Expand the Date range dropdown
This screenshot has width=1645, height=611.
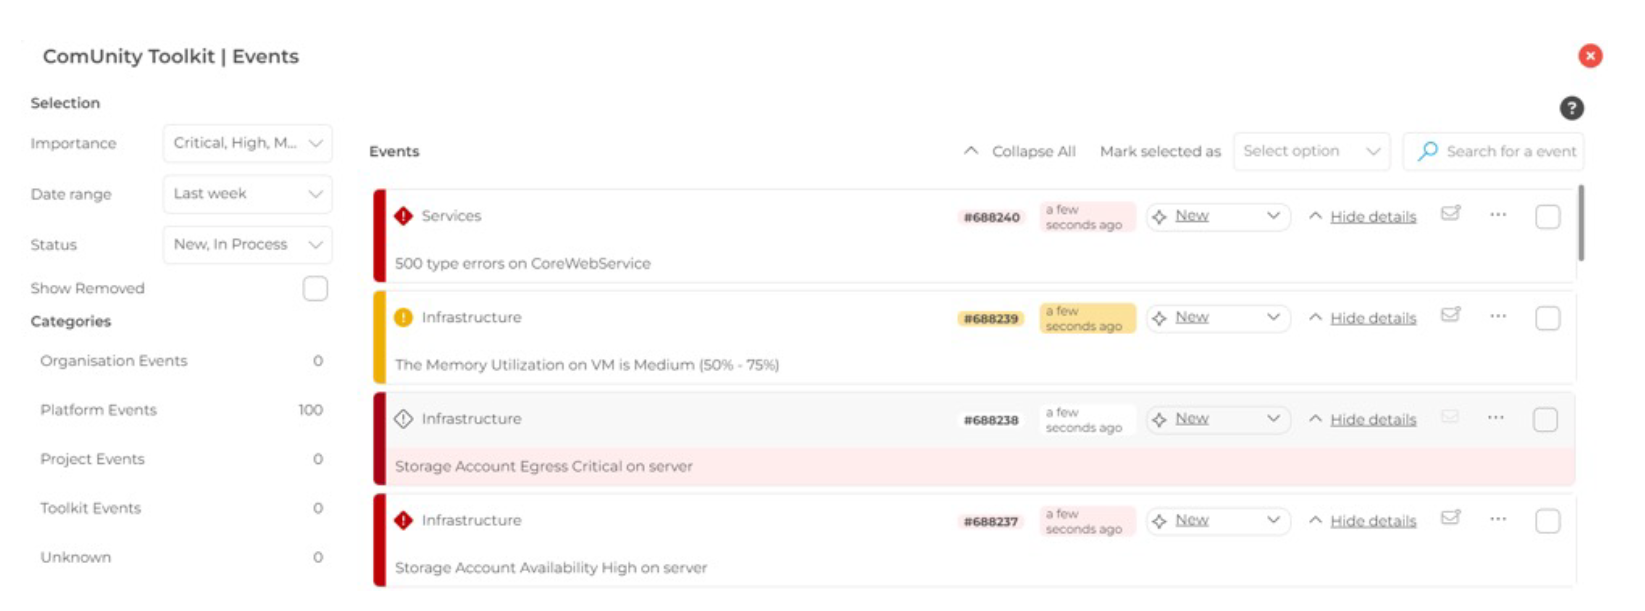tap(247, 194)
